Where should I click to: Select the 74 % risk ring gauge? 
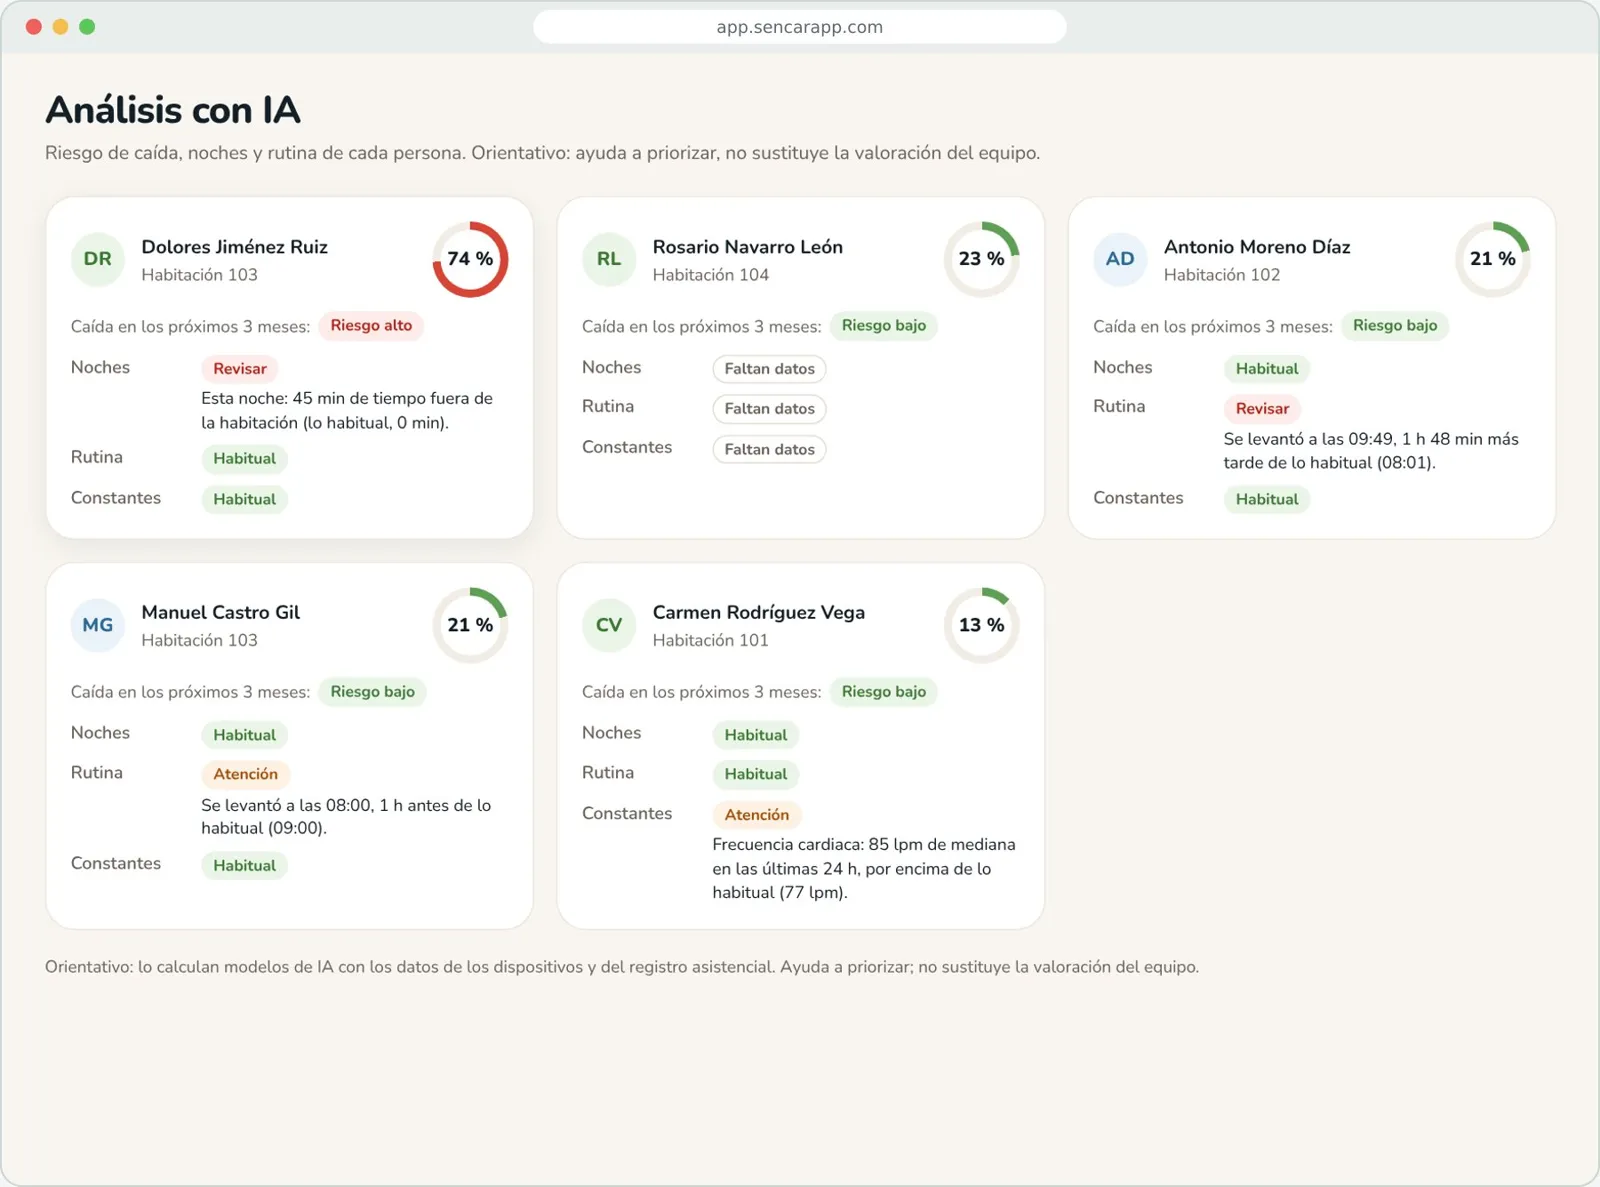470,259
